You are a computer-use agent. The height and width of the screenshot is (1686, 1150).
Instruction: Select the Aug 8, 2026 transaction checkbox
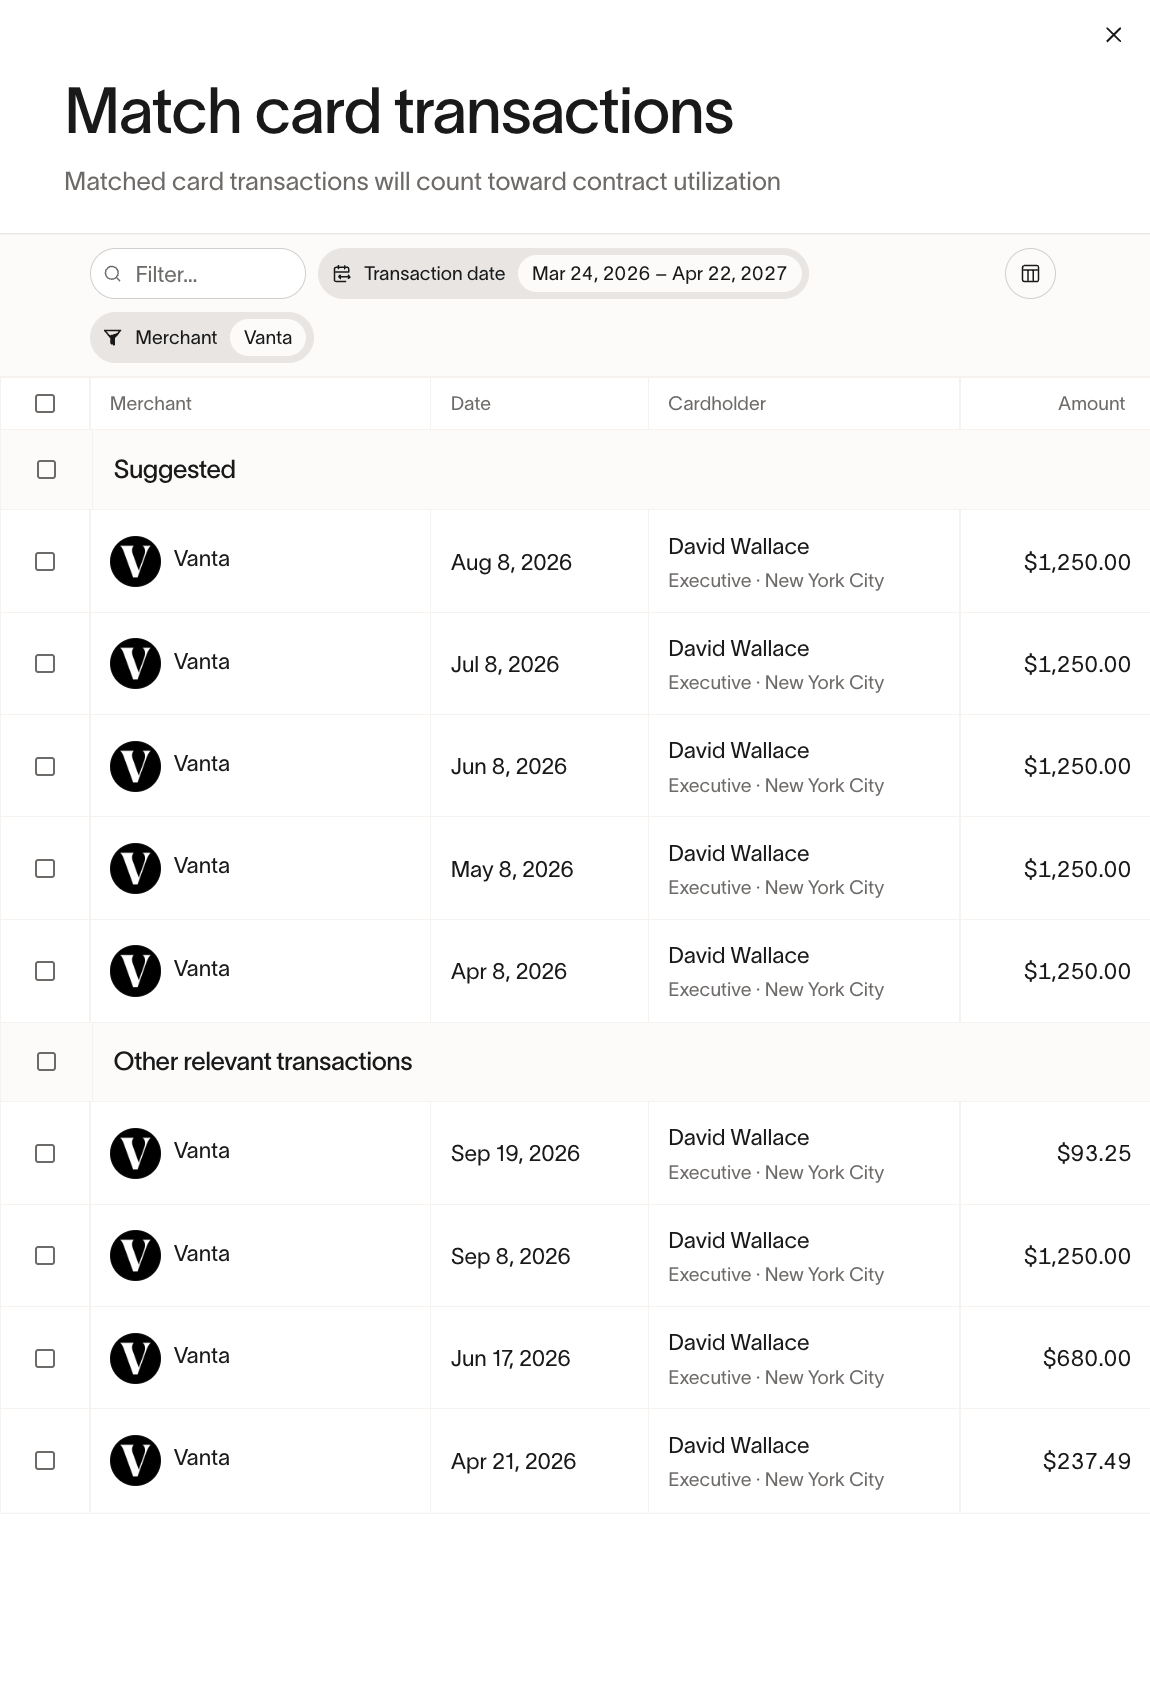[45, 562]
